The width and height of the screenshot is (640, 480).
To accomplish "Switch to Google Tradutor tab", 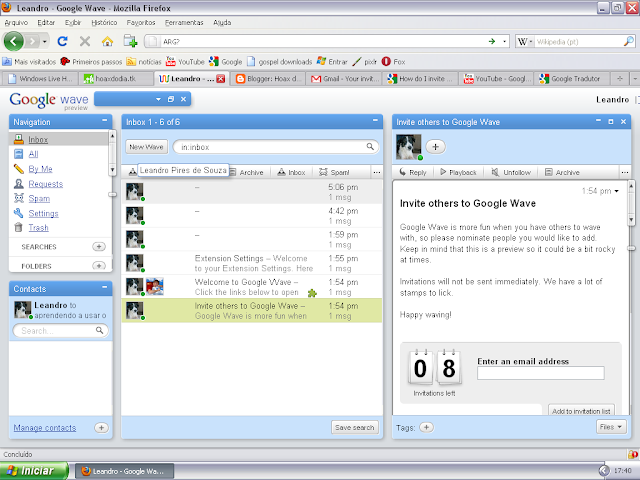I will tap(572, 78).
